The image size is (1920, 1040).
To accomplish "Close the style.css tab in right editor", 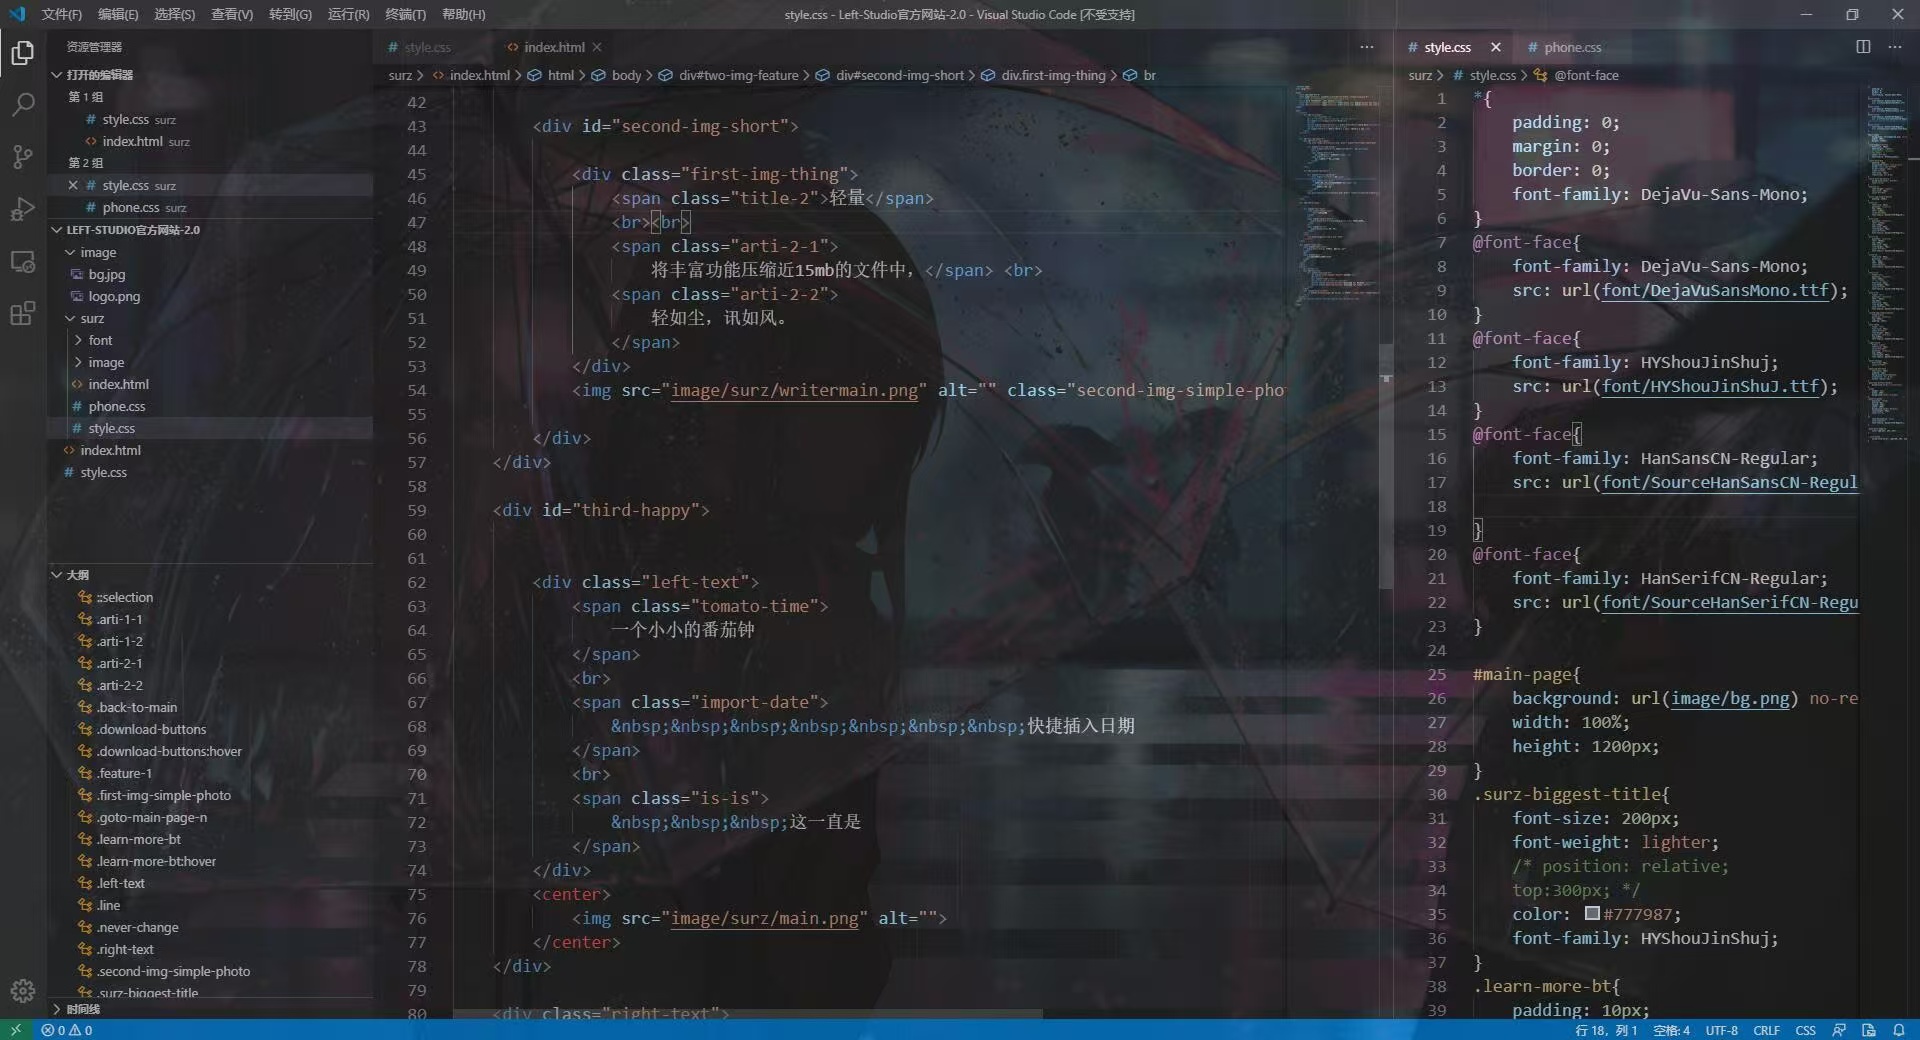I will pyautogui.click(x=1496, y=47).
